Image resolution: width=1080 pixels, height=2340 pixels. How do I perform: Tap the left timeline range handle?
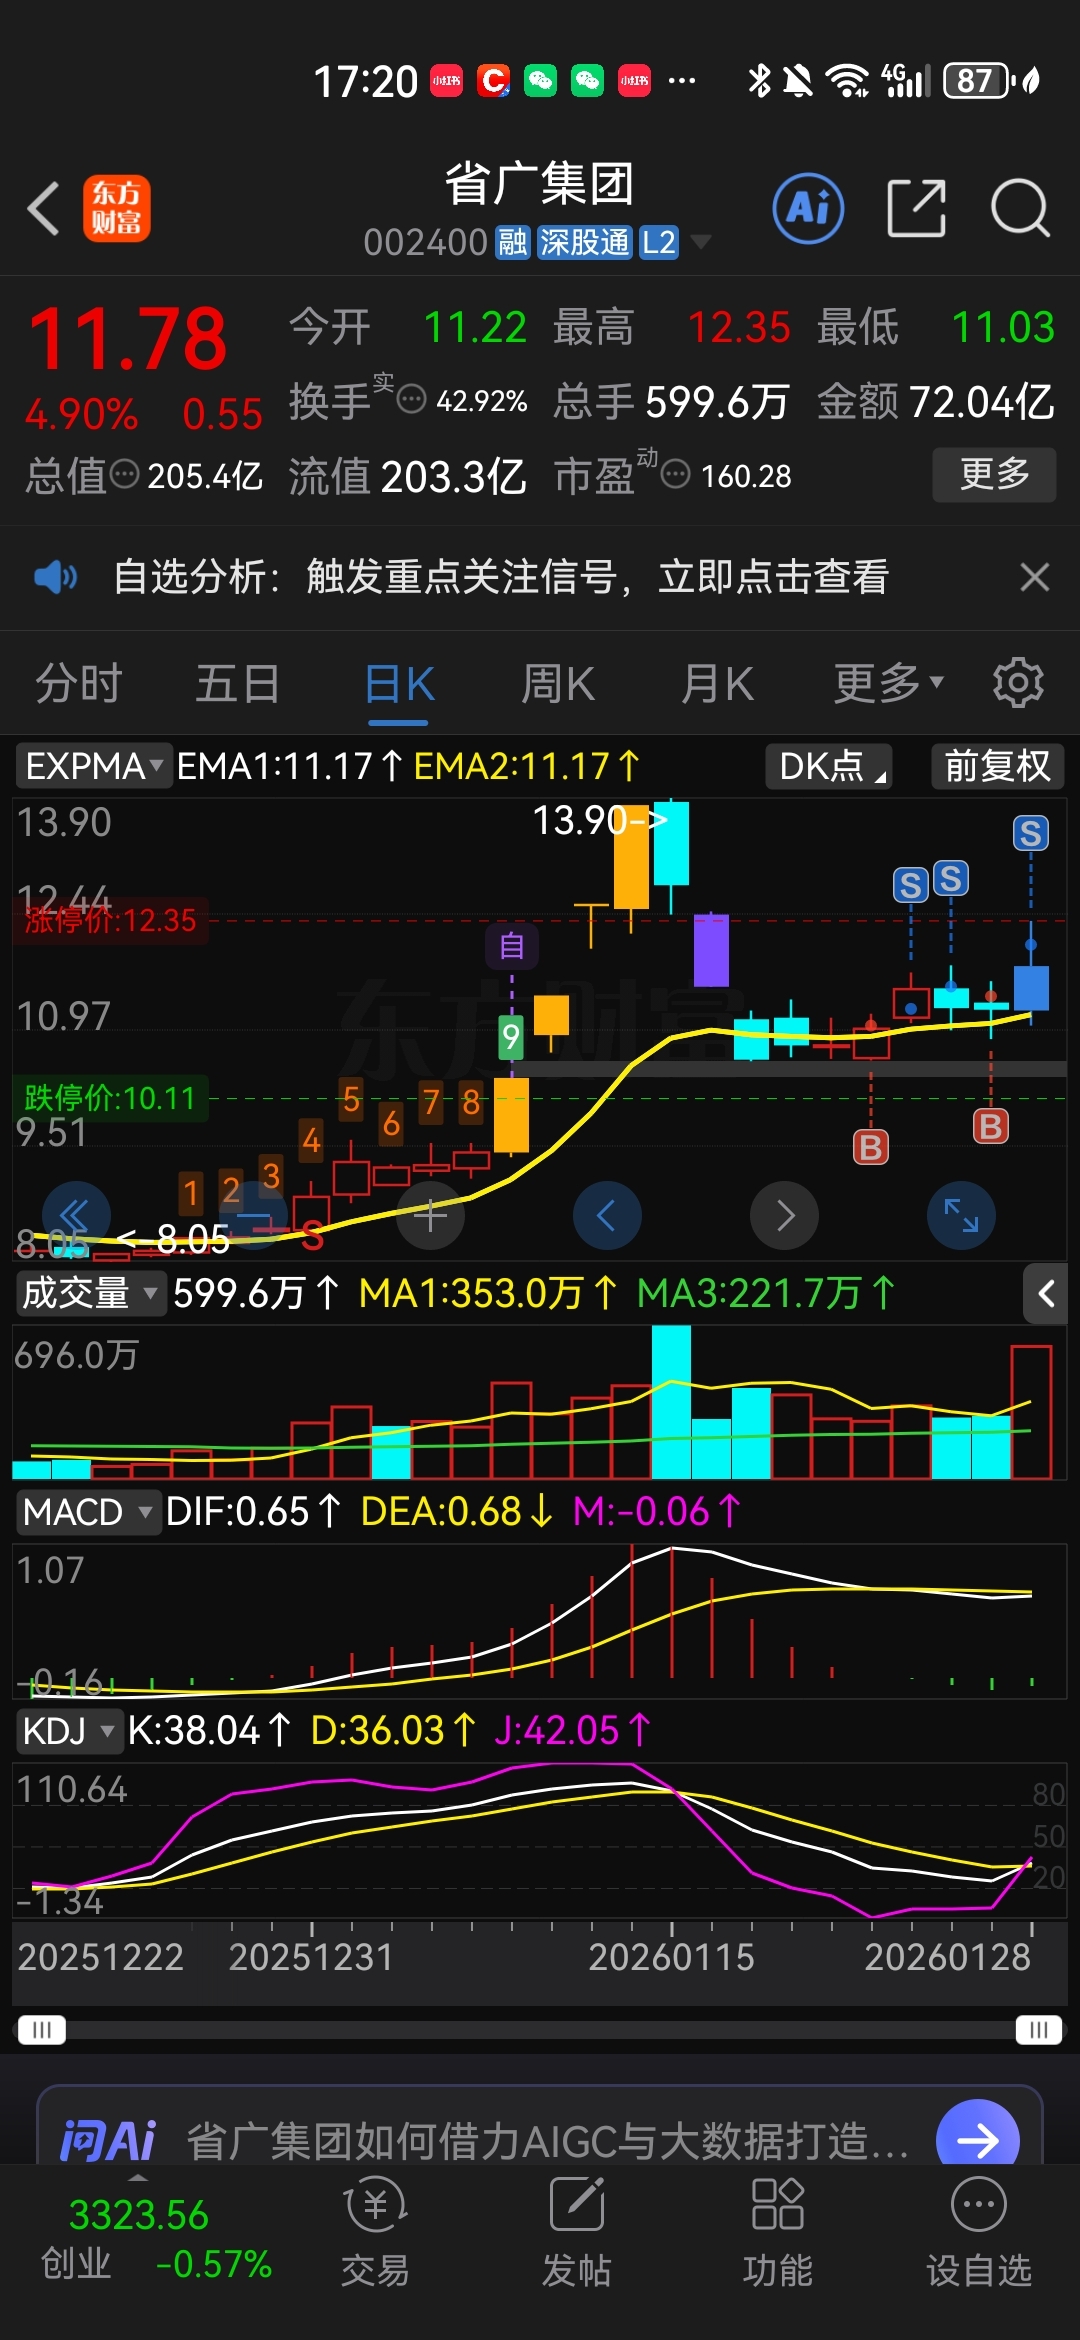coord(41,2029)
